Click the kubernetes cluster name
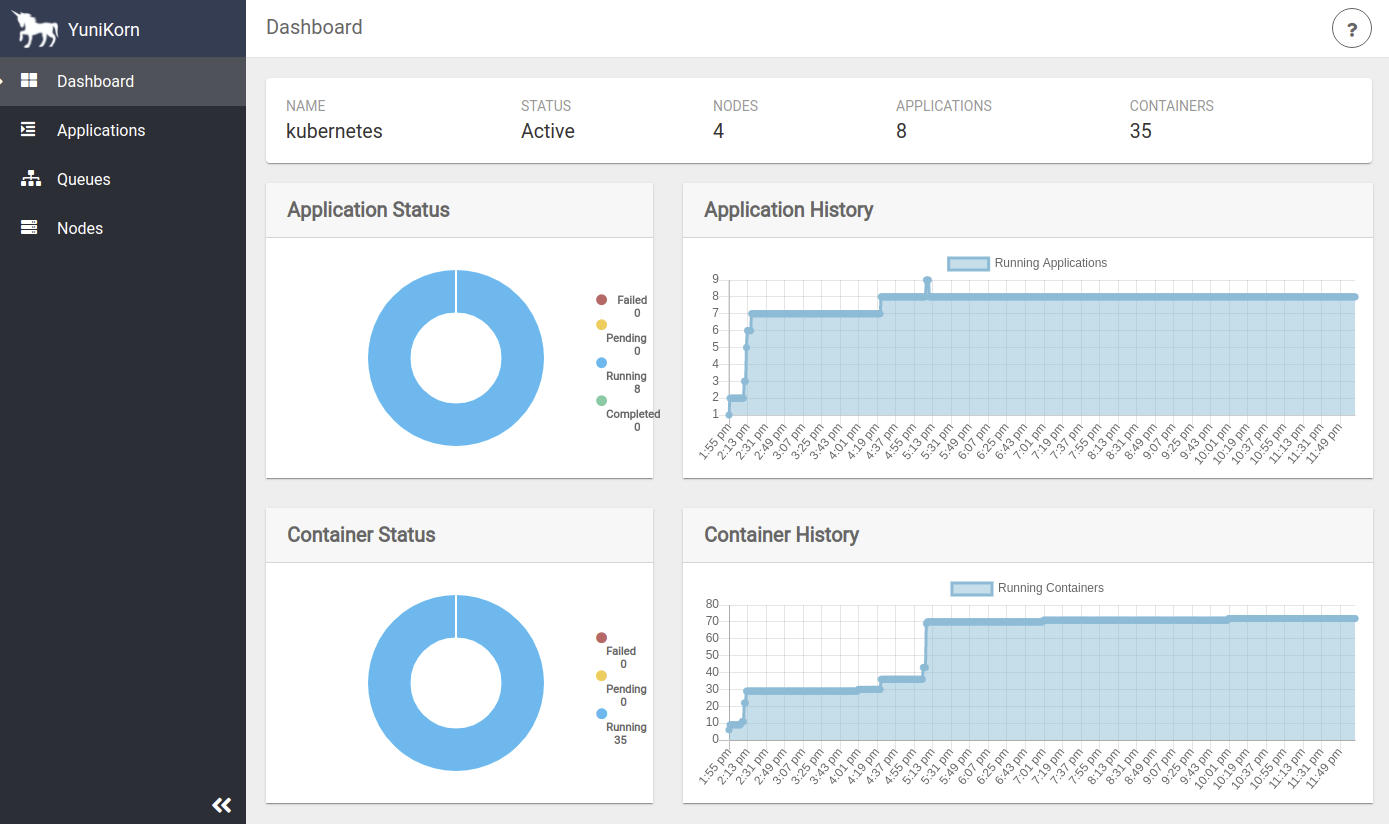This screenshot has height=824, width=1389. 334,131
